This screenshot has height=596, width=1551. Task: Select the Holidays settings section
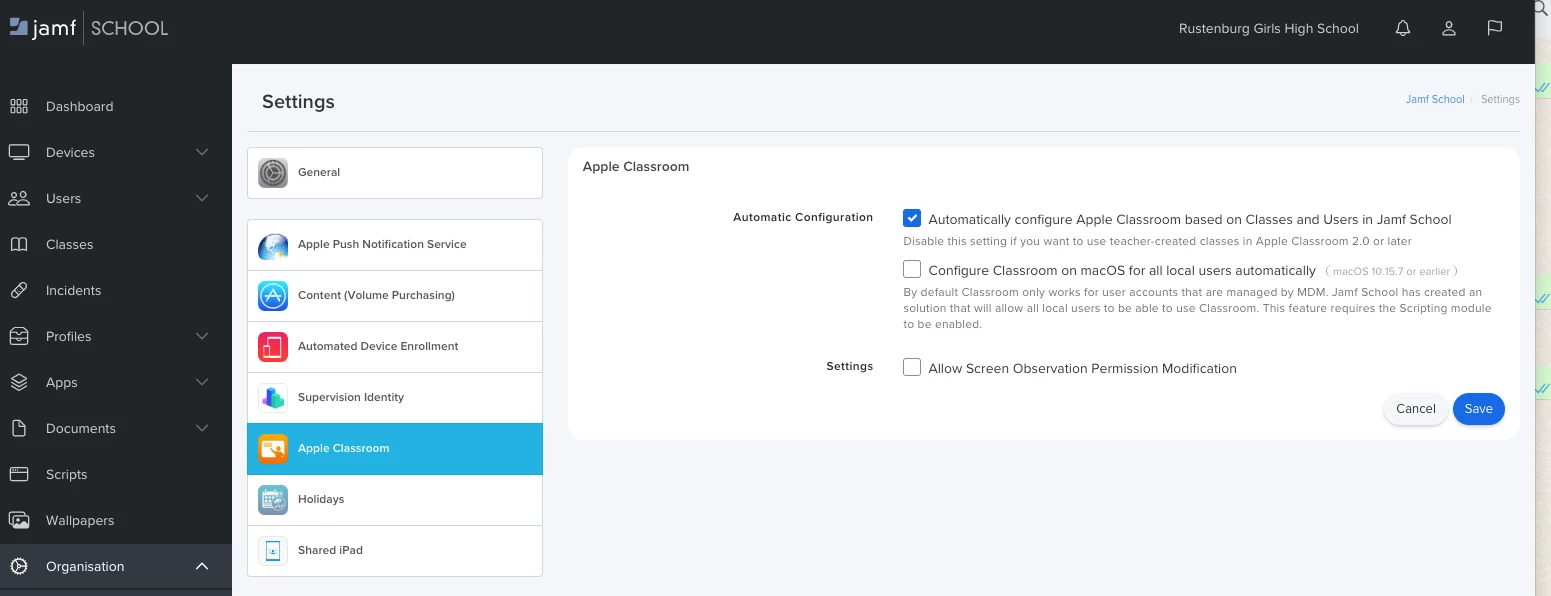click(395, 500)
